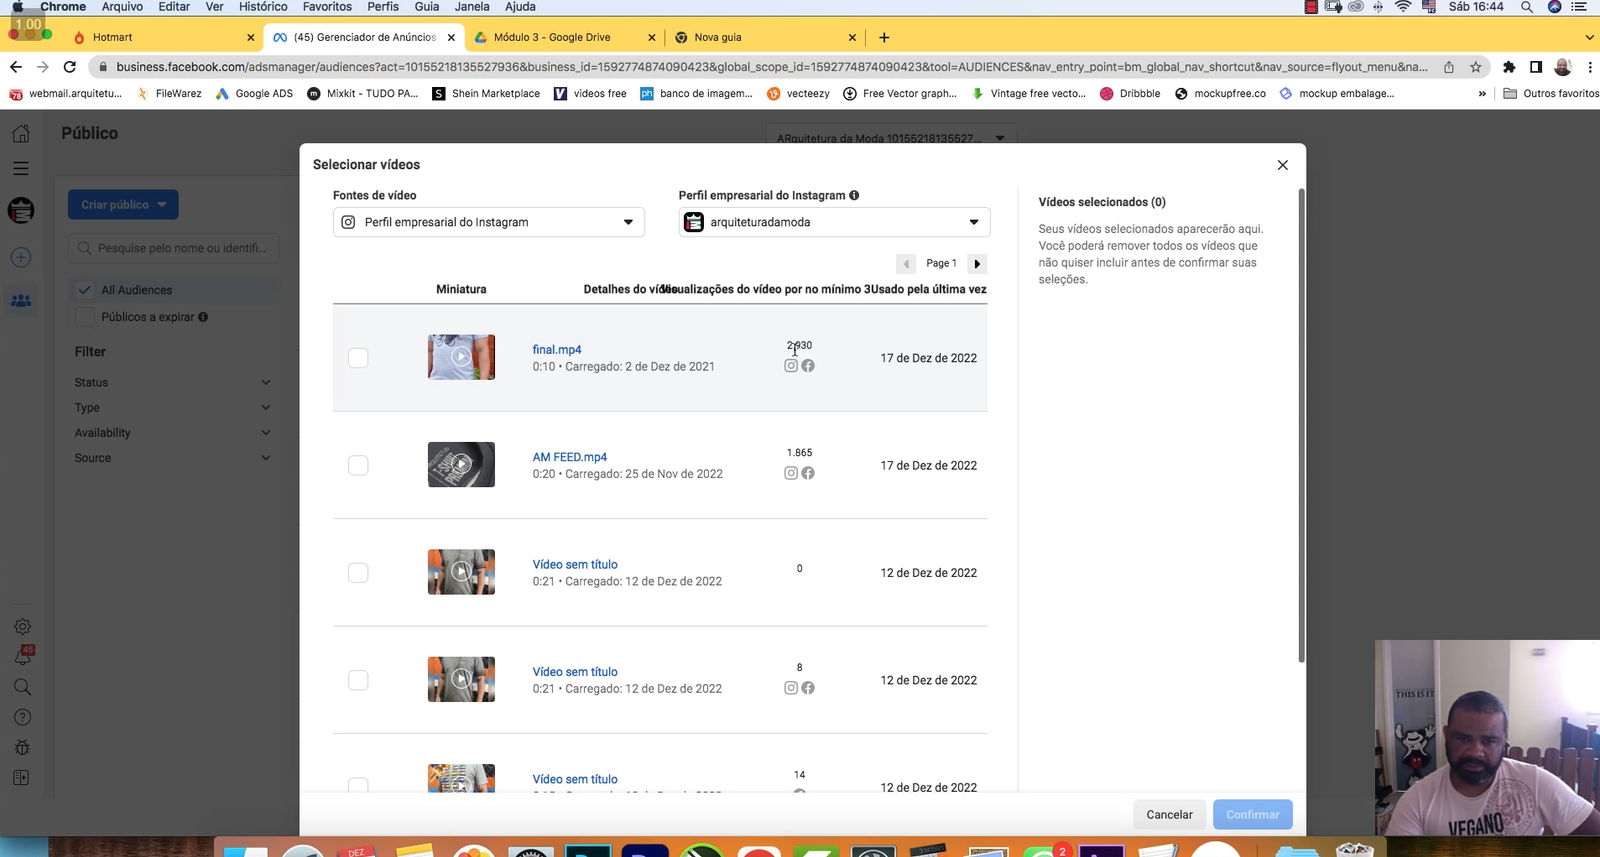Reload the page
Viewport: 1600px width, 857px height.
pyautogui.click(x=70, y=67)
